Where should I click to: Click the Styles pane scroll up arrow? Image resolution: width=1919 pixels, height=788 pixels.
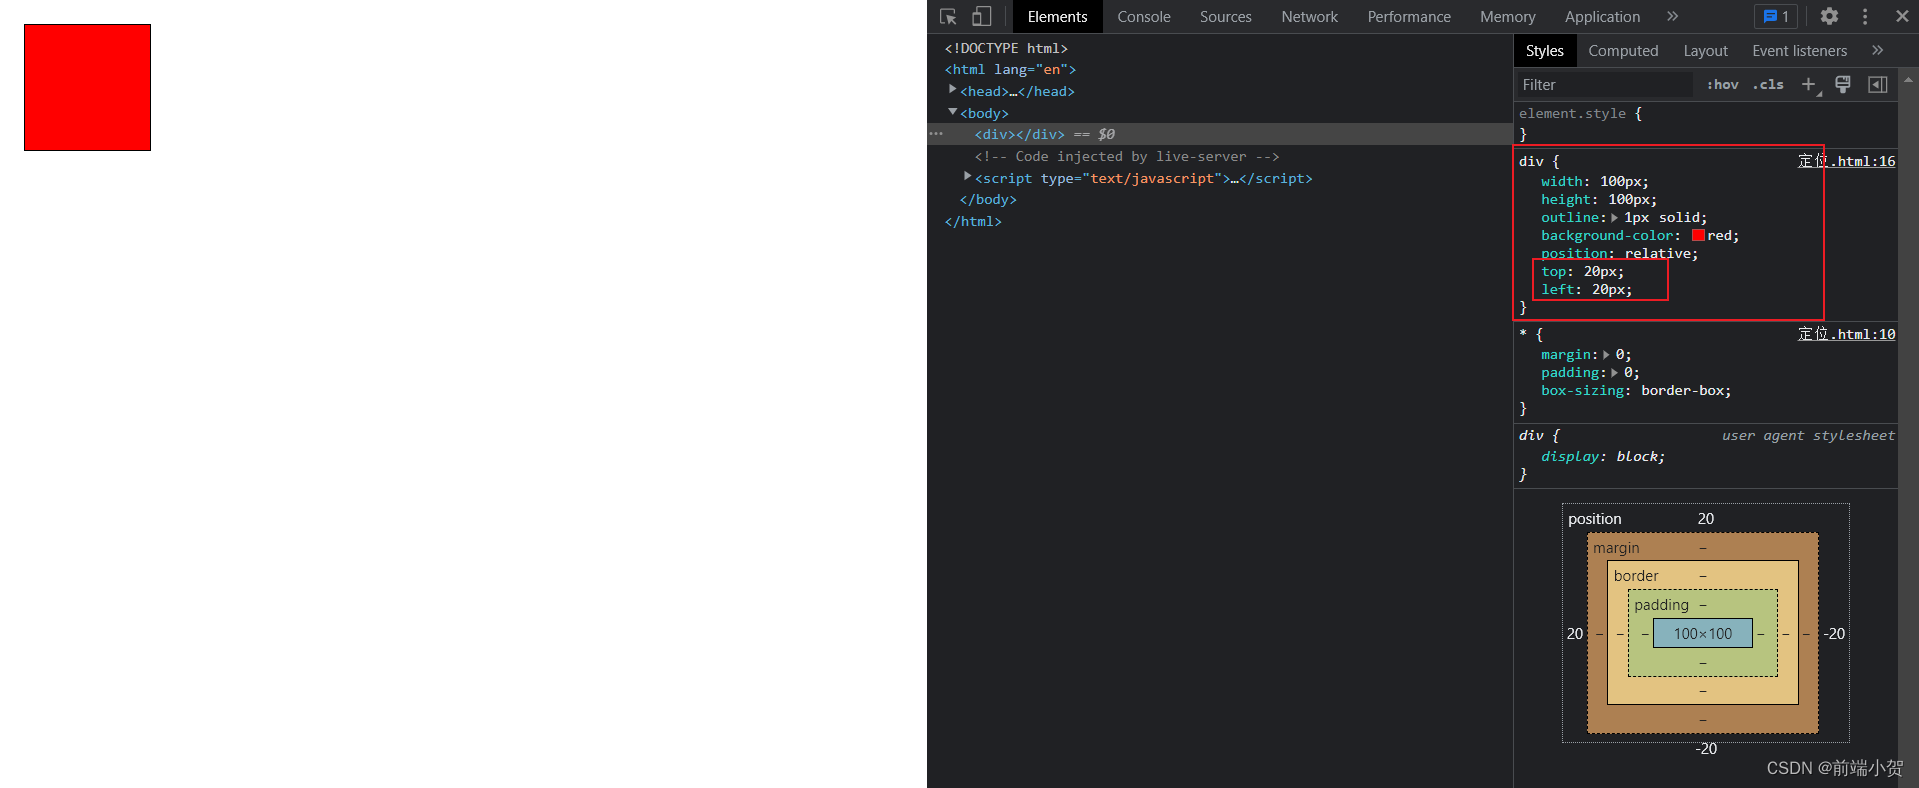(x=1908, y=80)
